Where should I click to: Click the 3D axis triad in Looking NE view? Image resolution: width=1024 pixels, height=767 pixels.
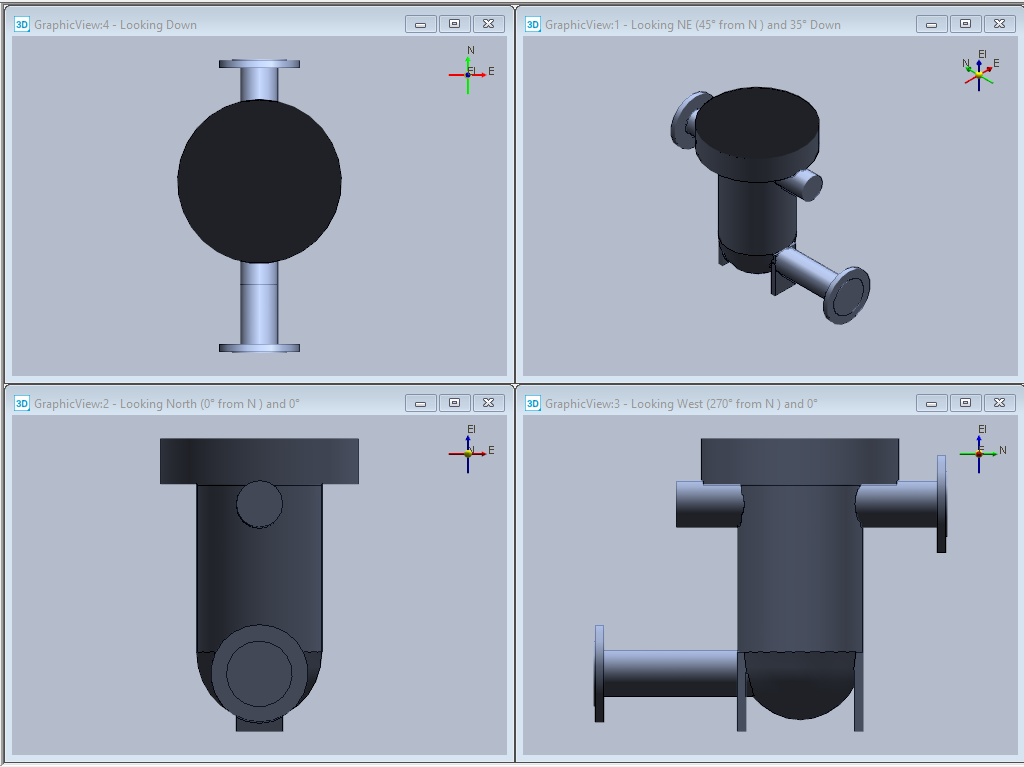980,71
